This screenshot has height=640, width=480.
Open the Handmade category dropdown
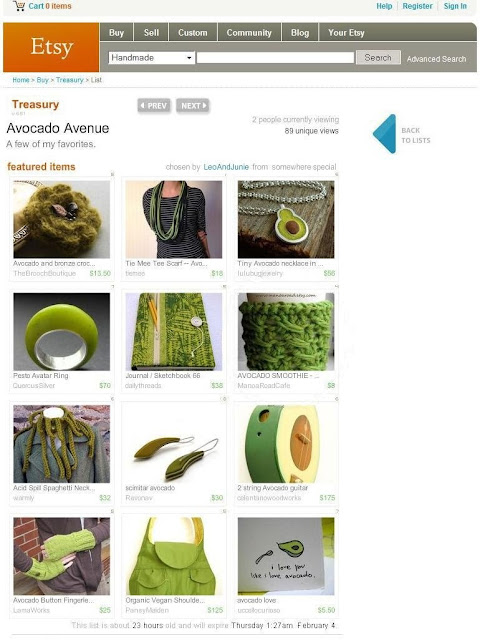pyautogui.click(x=151, y=58)
